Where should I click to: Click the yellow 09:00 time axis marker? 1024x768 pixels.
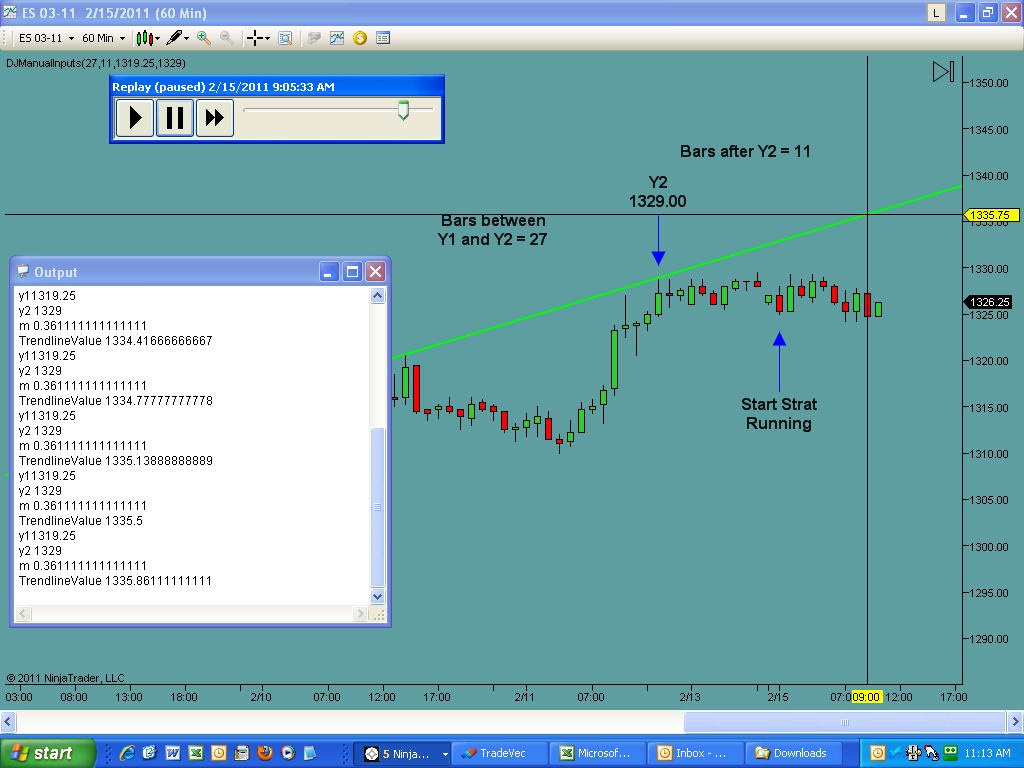867,697
